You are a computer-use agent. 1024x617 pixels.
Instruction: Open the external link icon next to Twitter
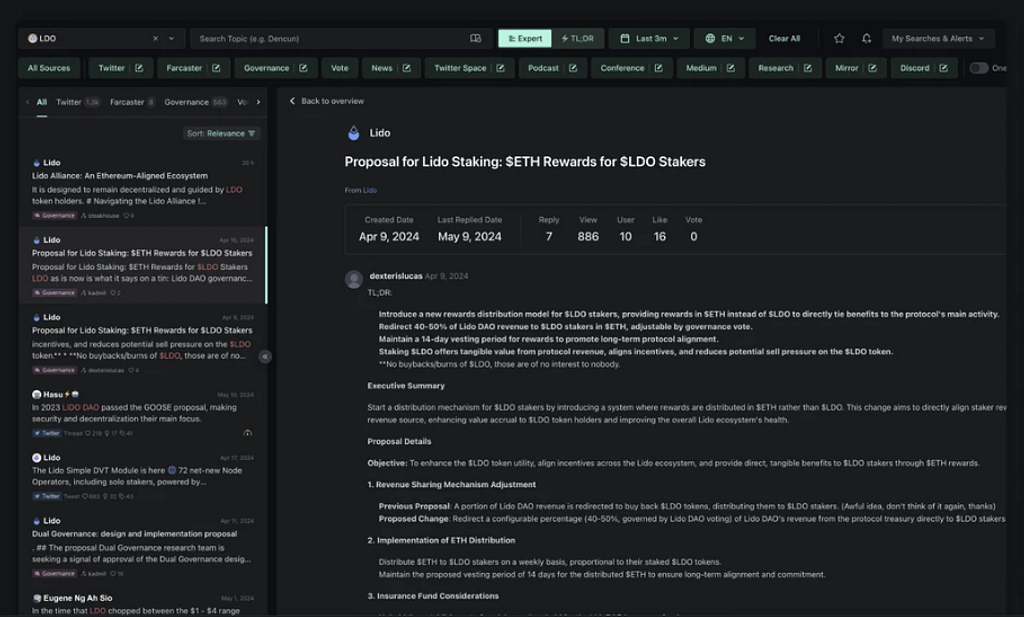(138, 68)
